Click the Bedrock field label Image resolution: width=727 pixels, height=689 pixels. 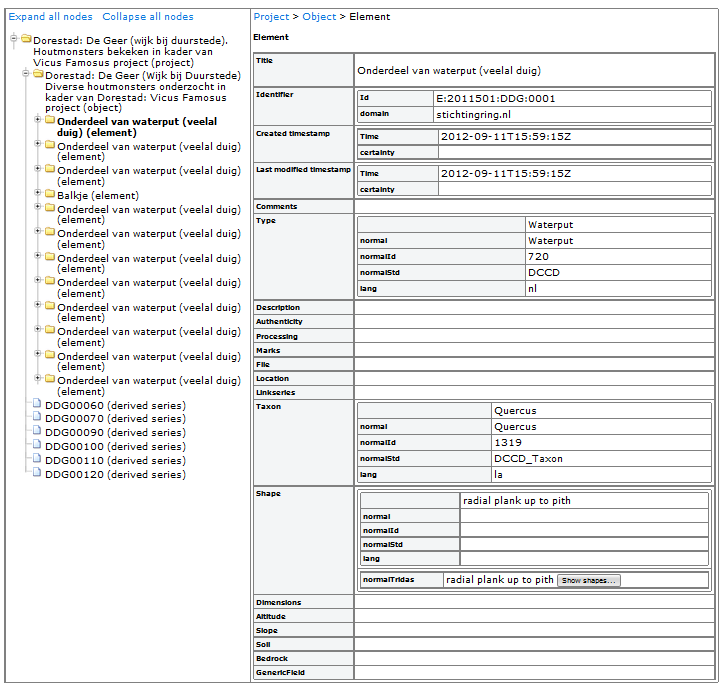pos(272,659)
